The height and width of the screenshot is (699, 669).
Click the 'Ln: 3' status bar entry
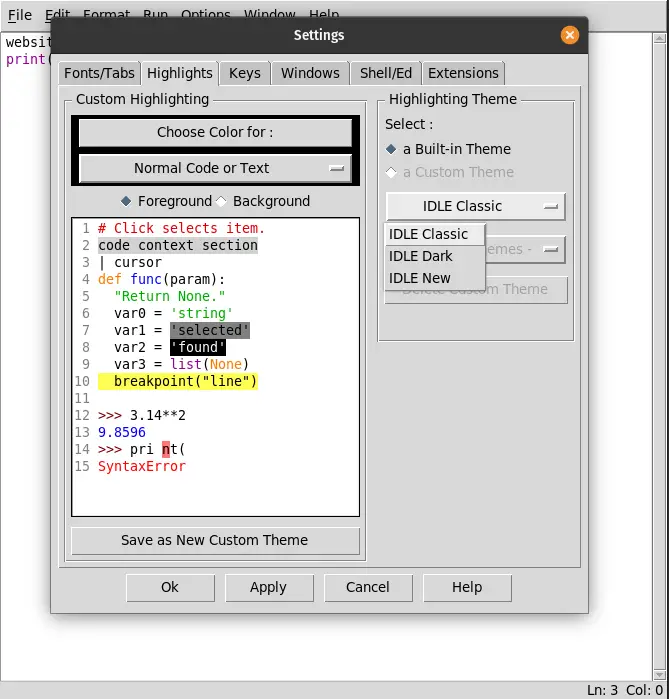coord(602,690)
